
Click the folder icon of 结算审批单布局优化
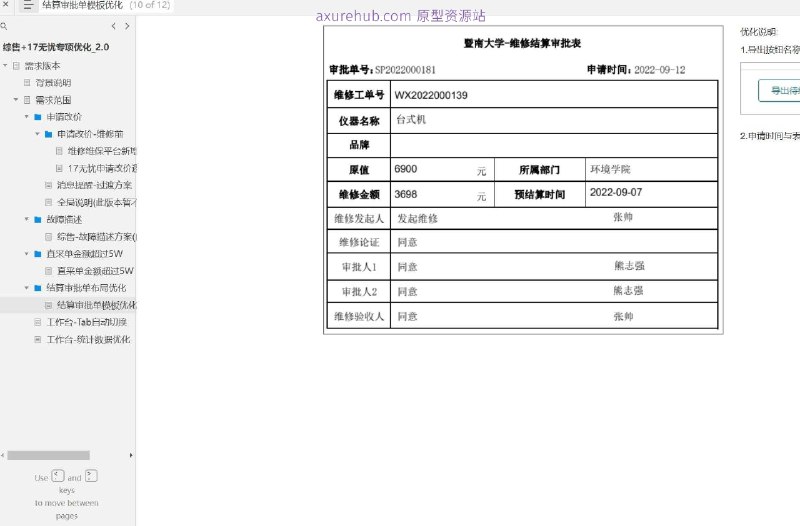[x=37, y=288]
